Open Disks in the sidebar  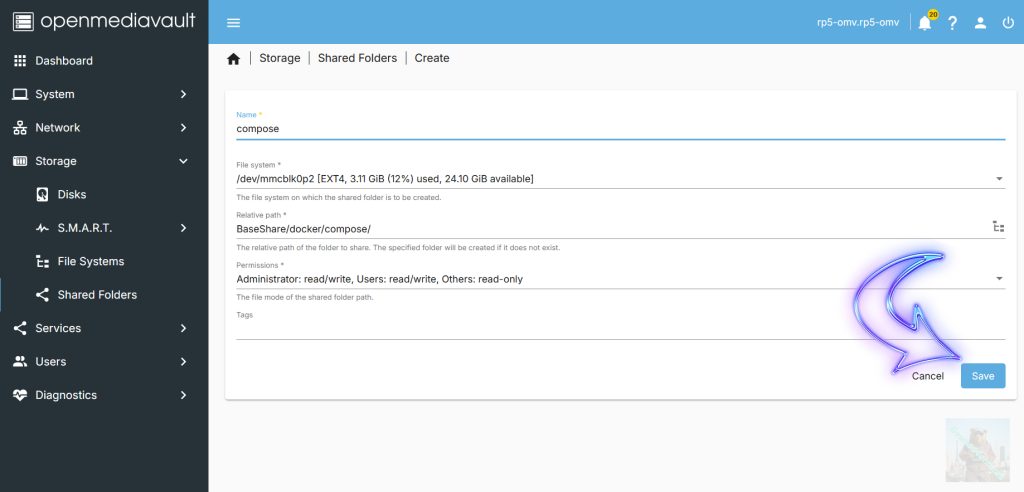(x=72, y=194)
